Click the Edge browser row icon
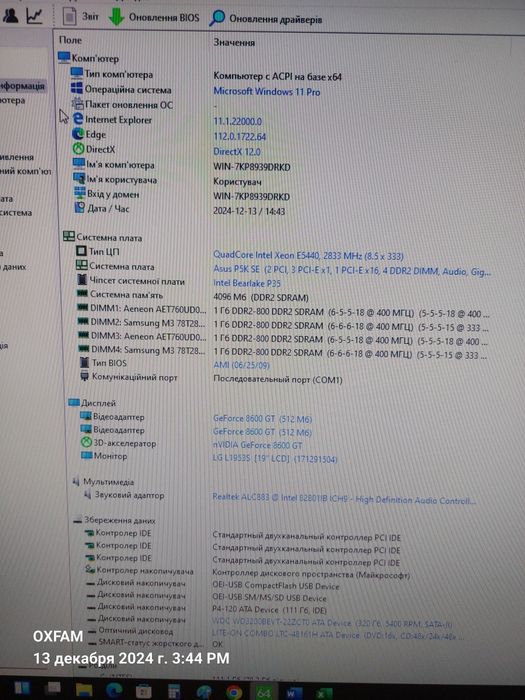The width and height of the screenshot is (525, 700). click(x=78, y=133)
